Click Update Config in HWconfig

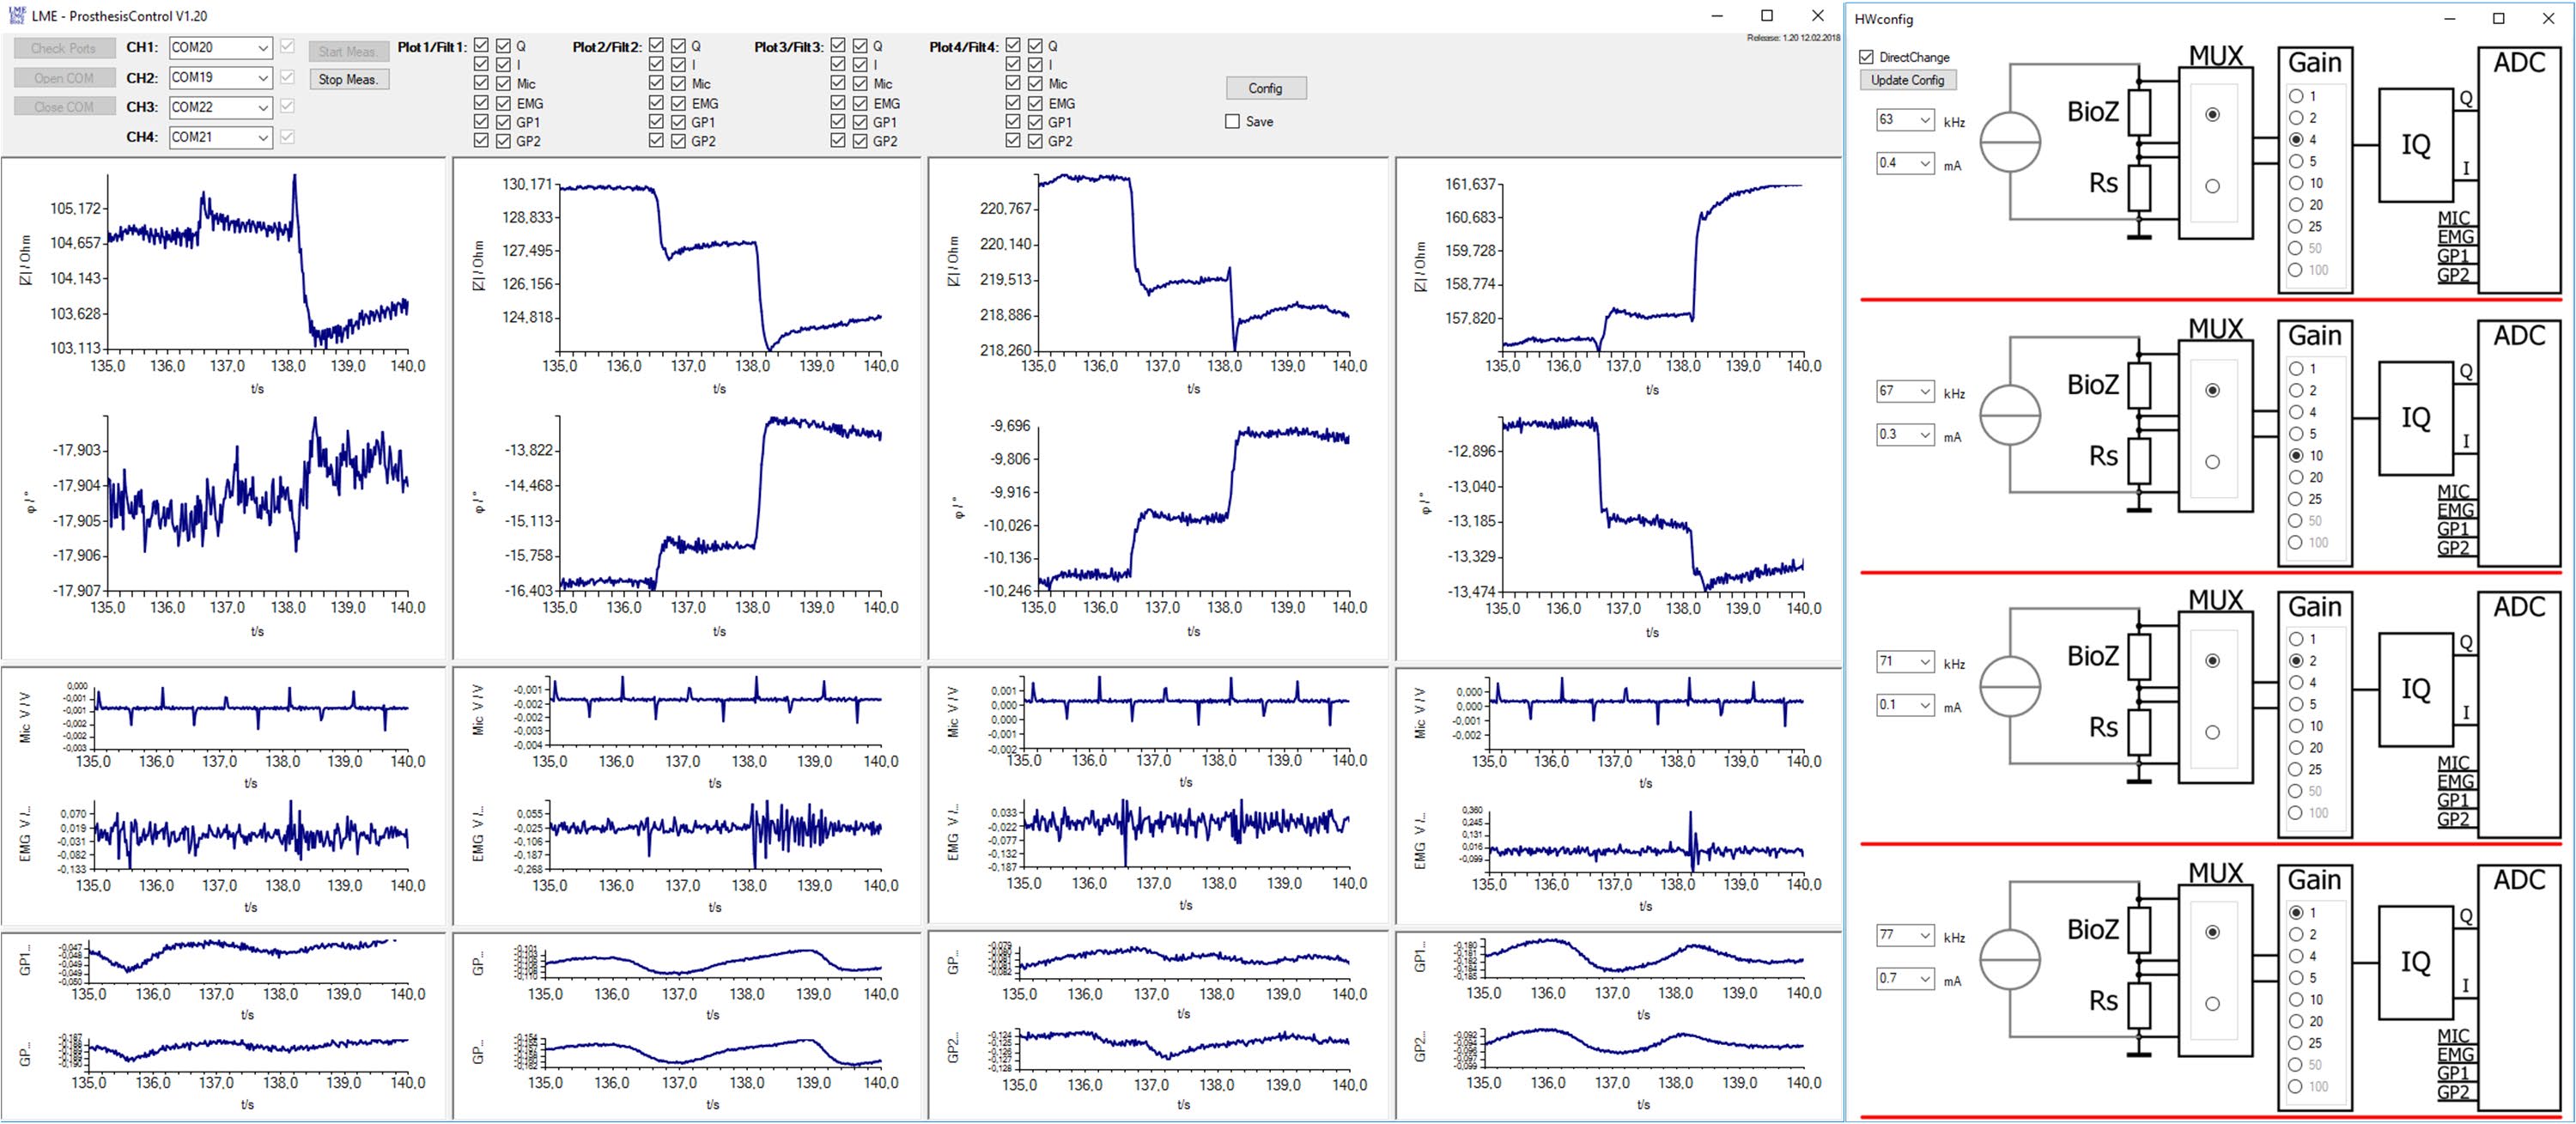(x=1907, y=80)
